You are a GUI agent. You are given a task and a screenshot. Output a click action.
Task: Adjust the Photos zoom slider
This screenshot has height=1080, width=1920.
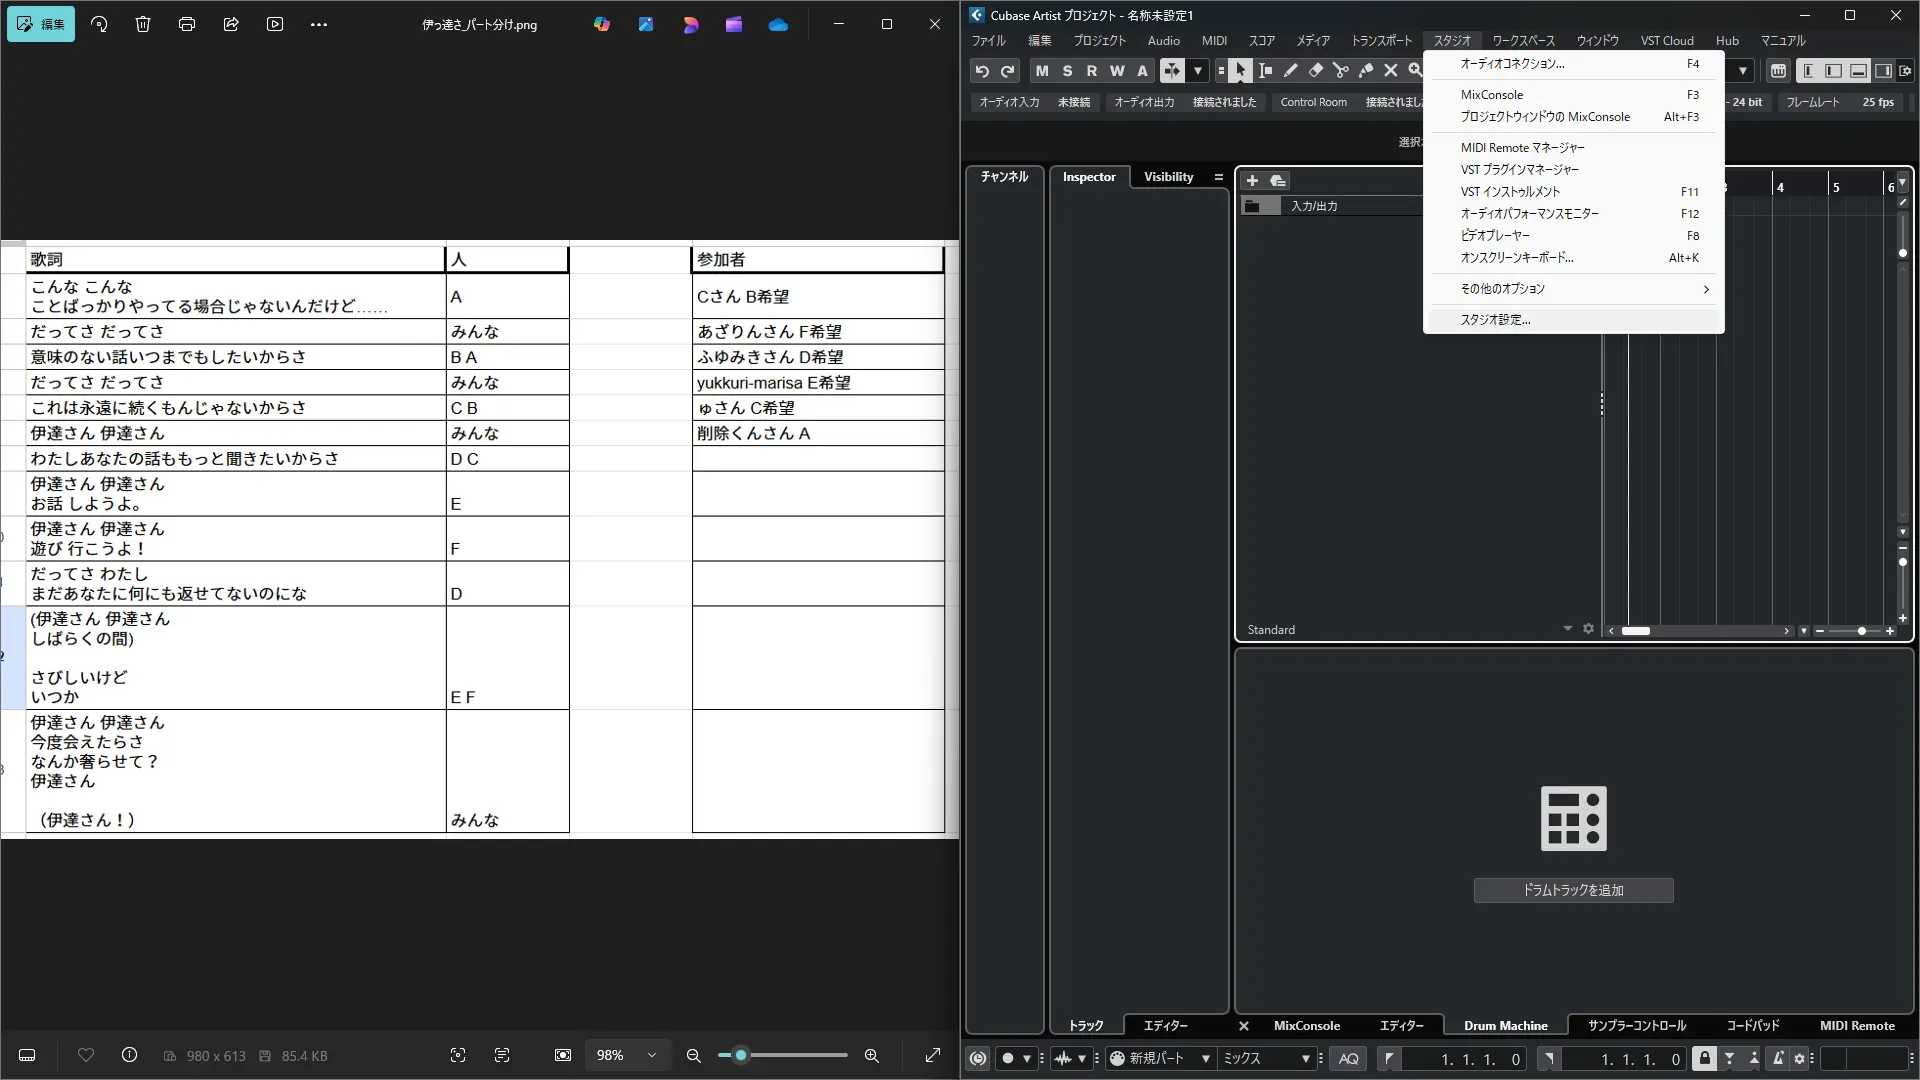[741, 1055]
